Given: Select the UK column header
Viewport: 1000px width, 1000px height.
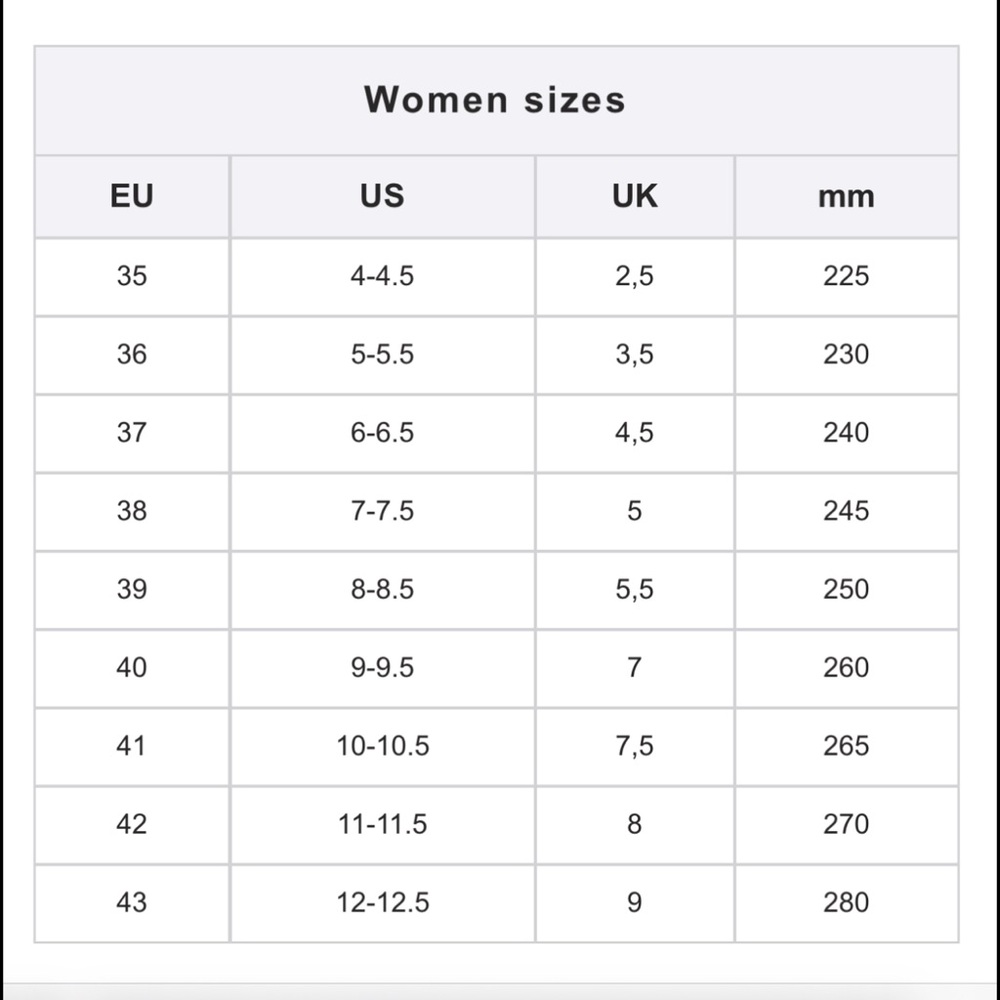Looking at the screenshot, I should coord(635,196).
